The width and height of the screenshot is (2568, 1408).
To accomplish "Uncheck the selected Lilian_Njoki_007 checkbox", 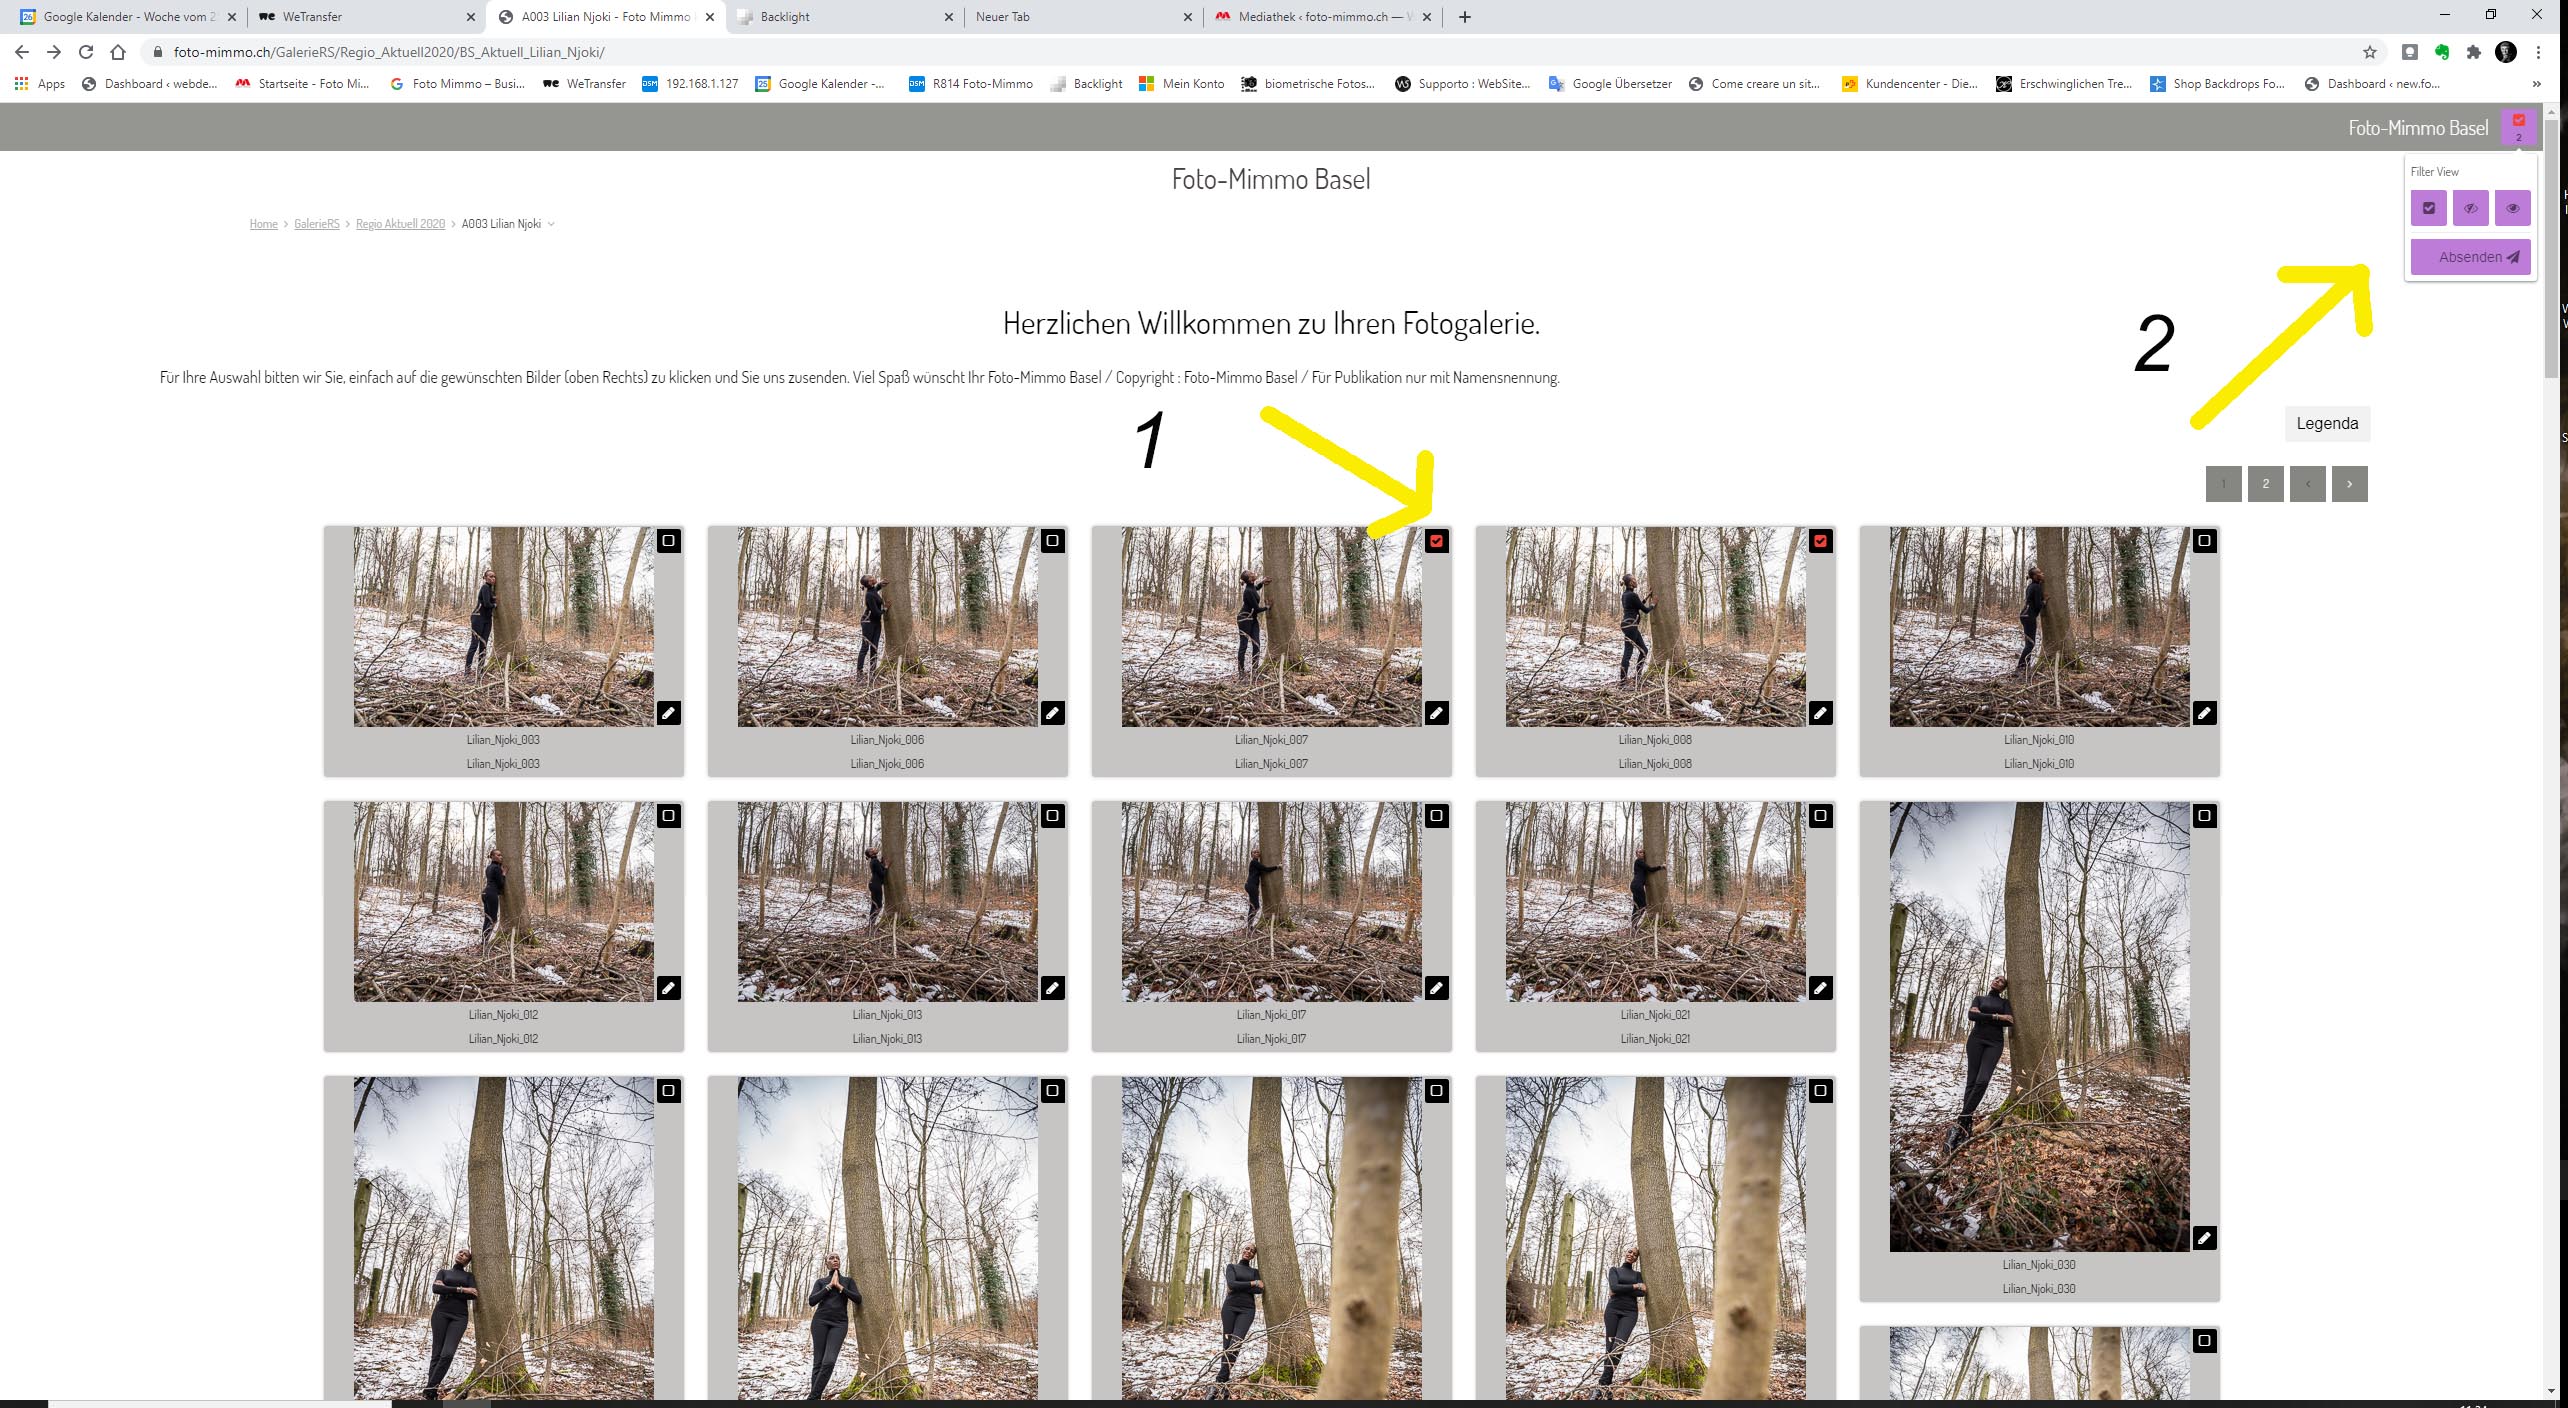I will (1436, 541).
